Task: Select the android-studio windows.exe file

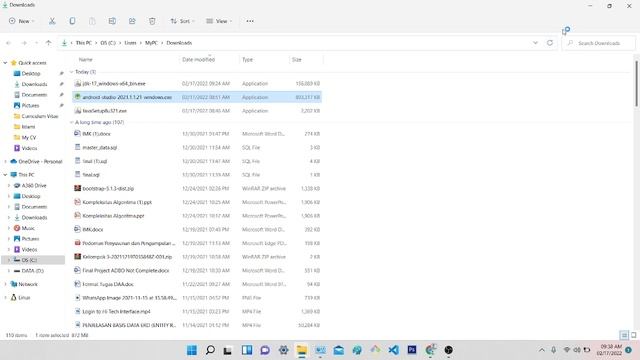Action: click(197, 97)
